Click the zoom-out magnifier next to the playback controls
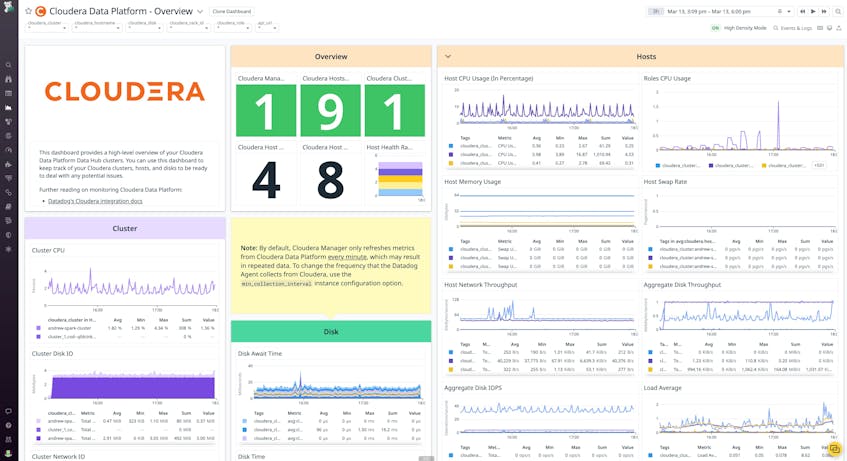 [838, 11]
